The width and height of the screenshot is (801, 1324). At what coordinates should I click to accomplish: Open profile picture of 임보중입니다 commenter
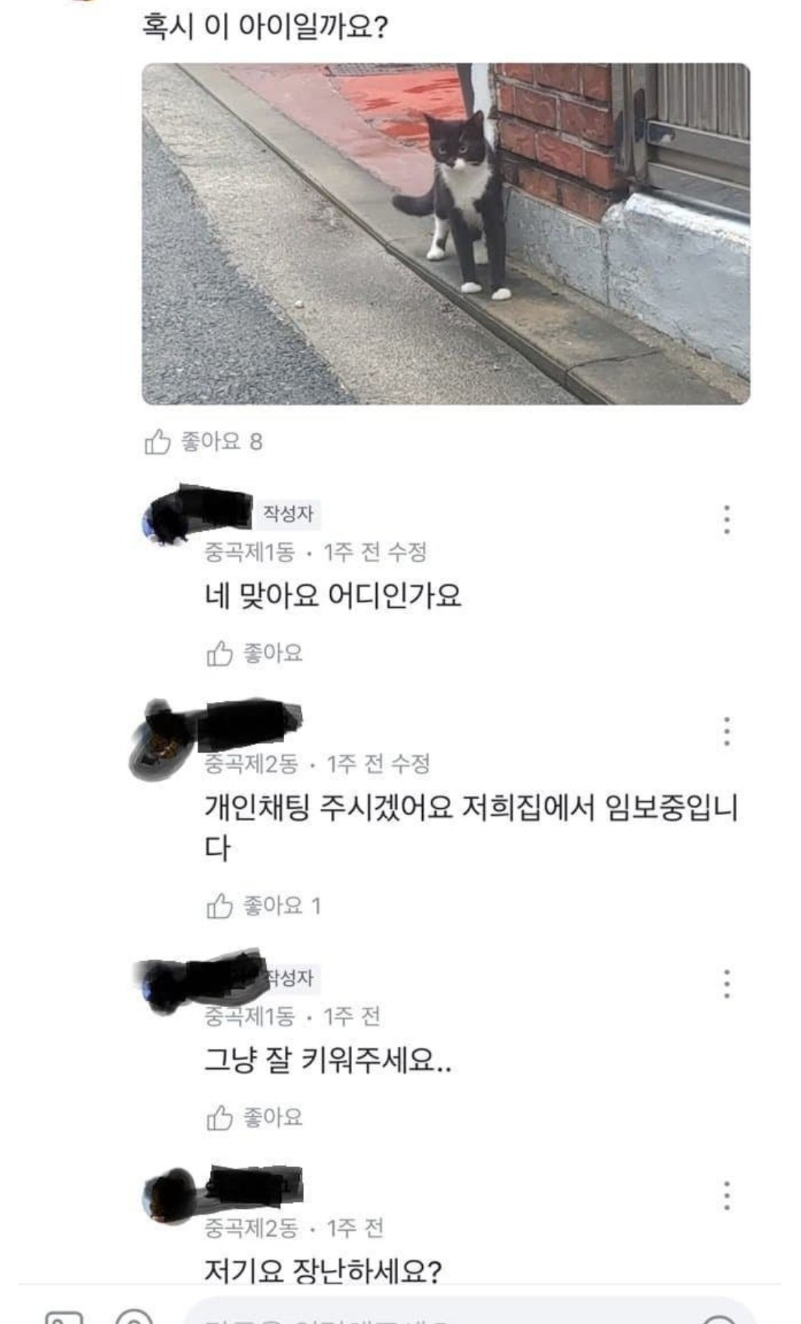[x=160, y=742]
